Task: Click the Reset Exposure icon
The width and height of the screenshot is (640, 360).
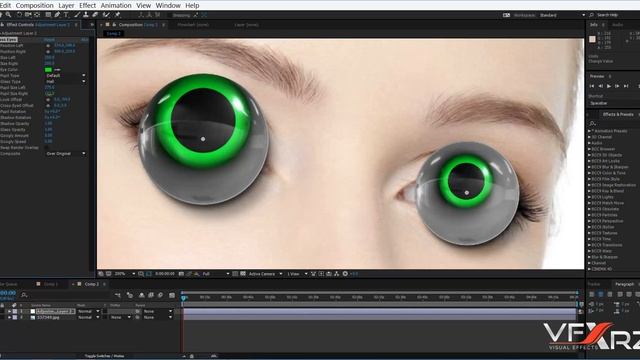Action: (345, 274)
